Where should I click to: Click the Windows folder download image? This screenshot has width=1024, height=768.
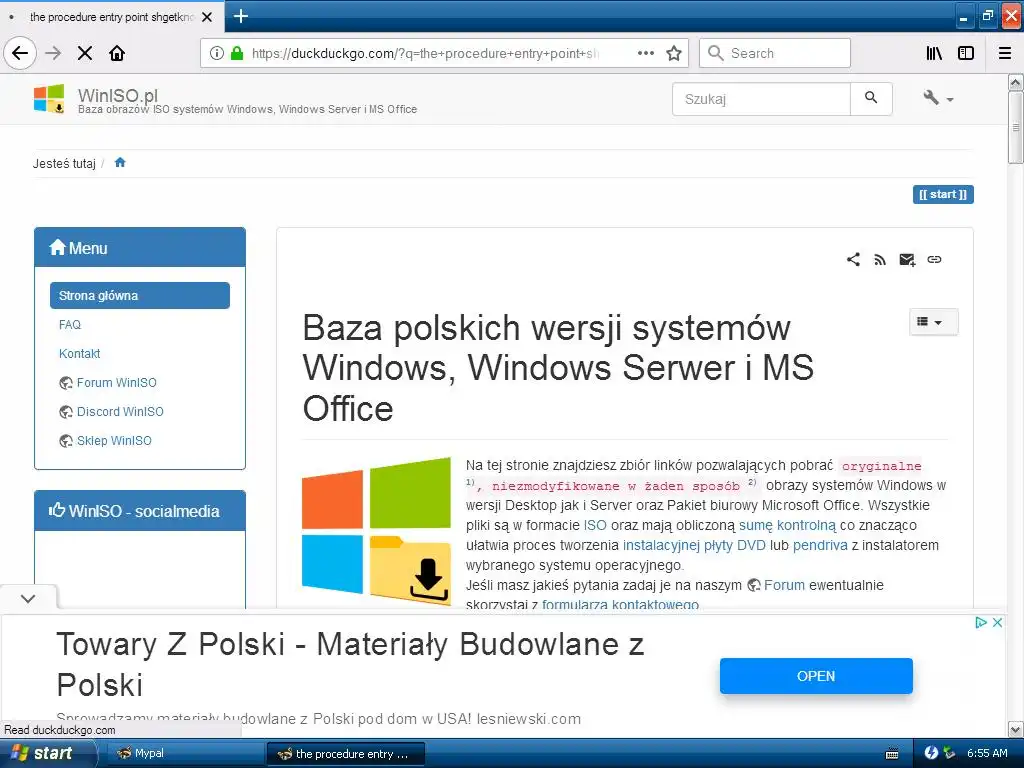click(x=376, y=530)
